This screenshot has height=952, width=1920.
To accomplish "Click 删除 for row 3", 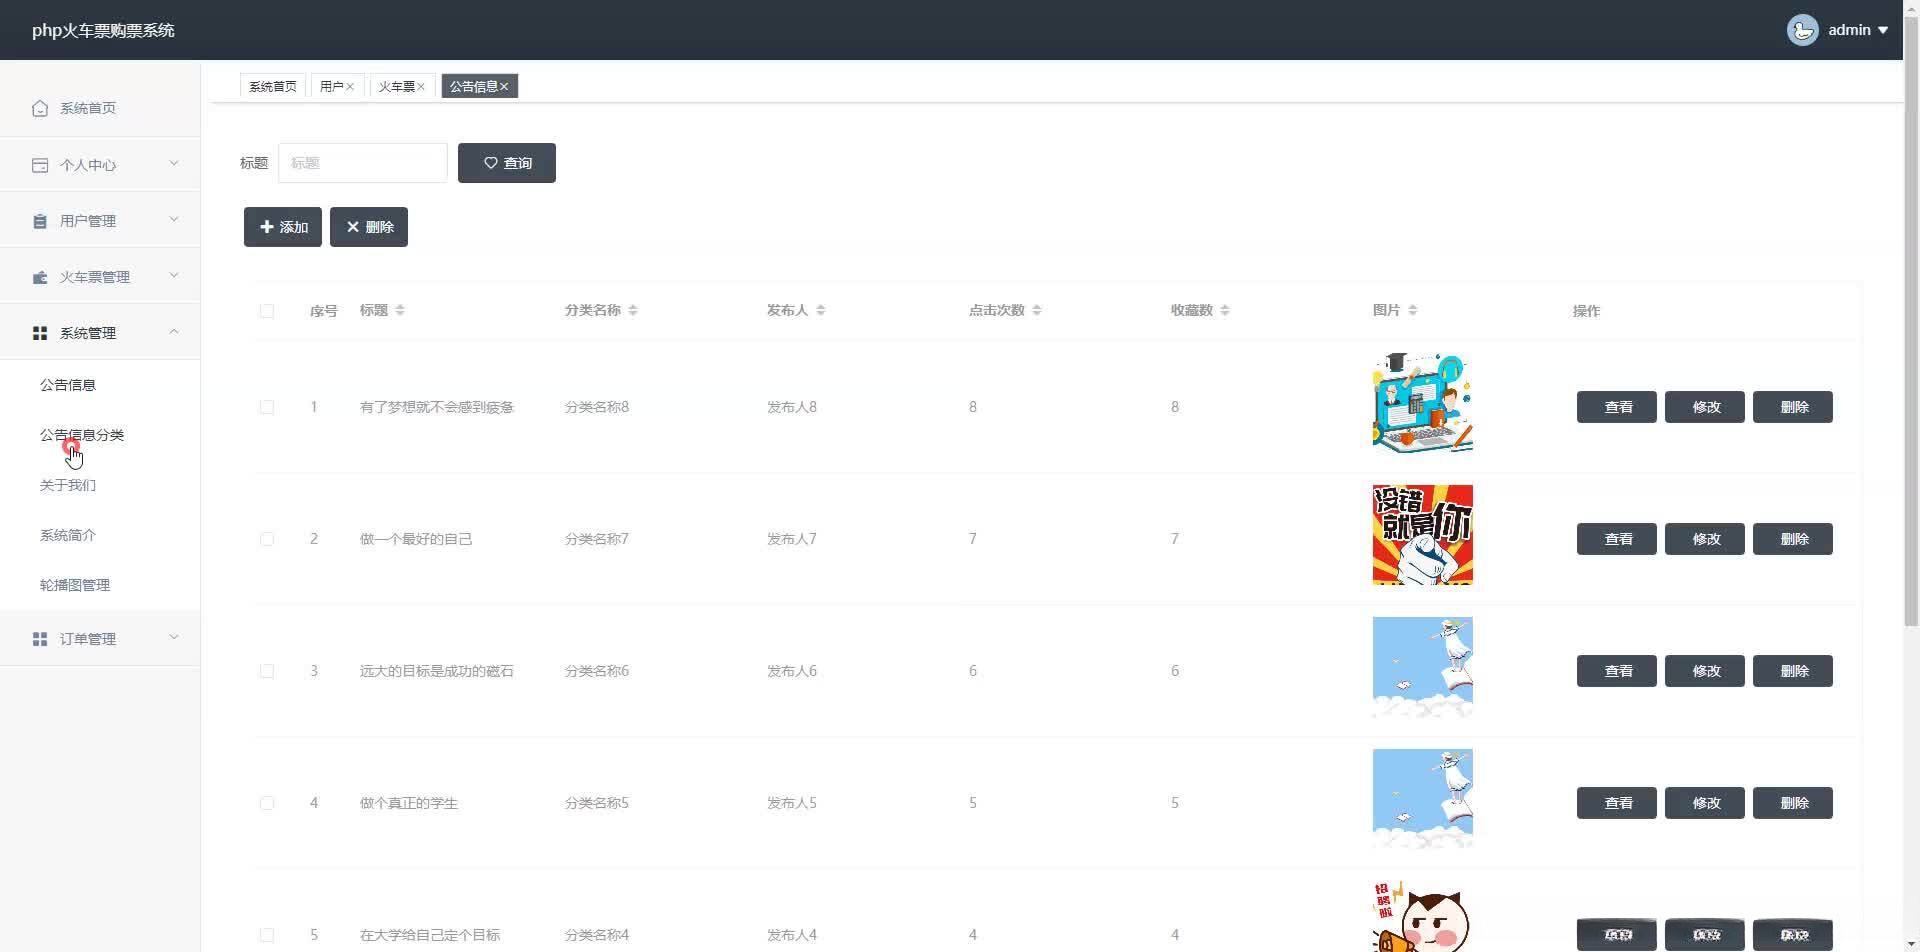I will (1793, 671).
